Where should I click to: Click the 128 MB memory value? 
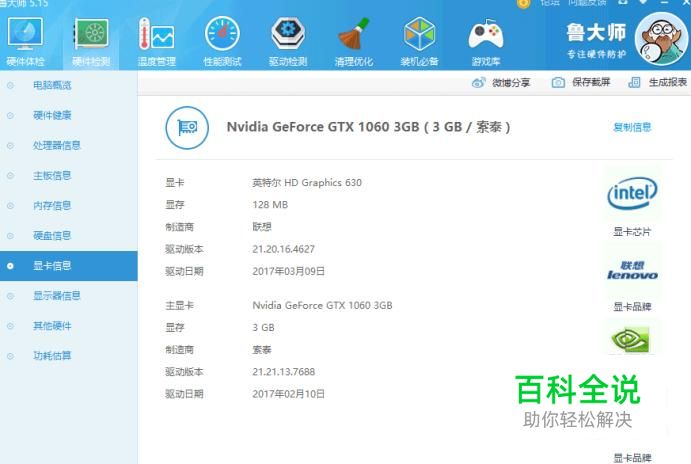click(270, 204)
